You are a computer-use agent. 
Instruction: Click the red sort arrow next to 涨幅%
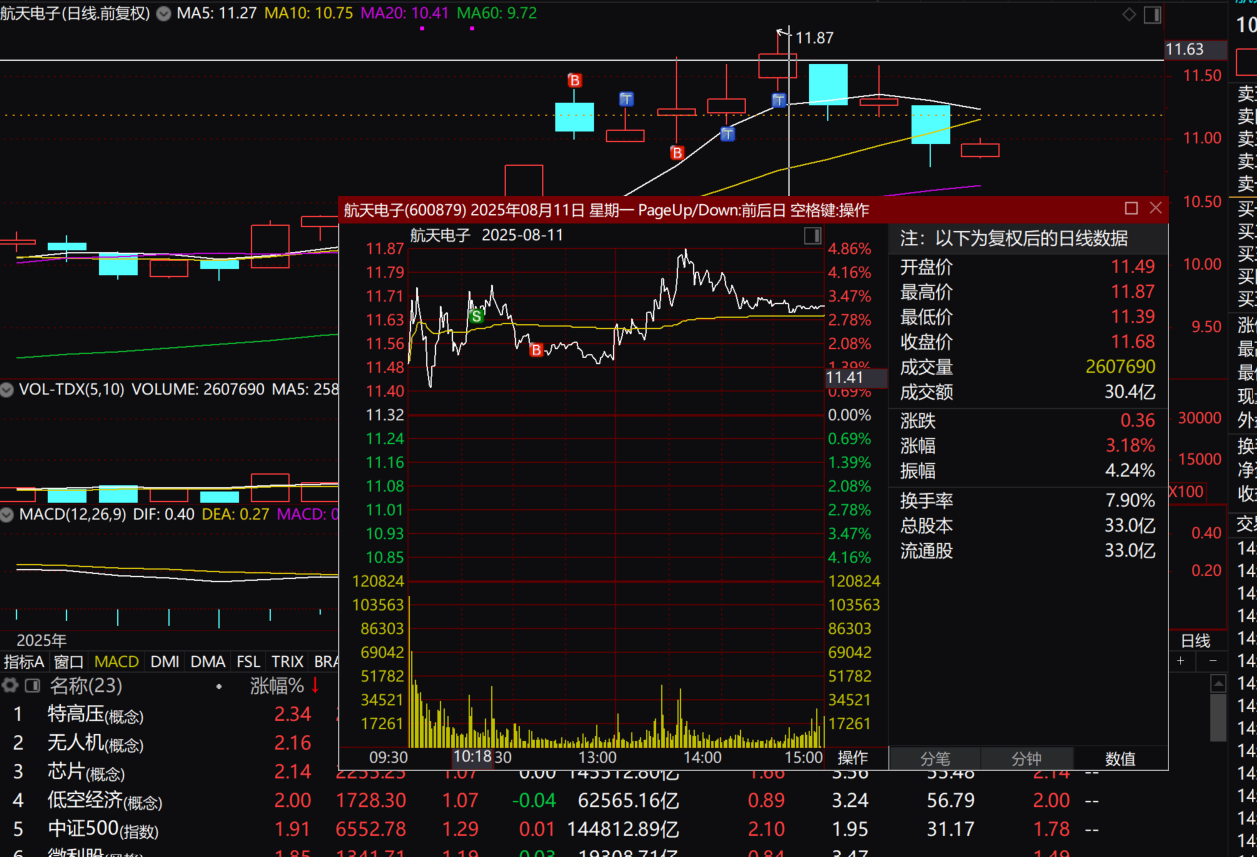coord(316,686)
